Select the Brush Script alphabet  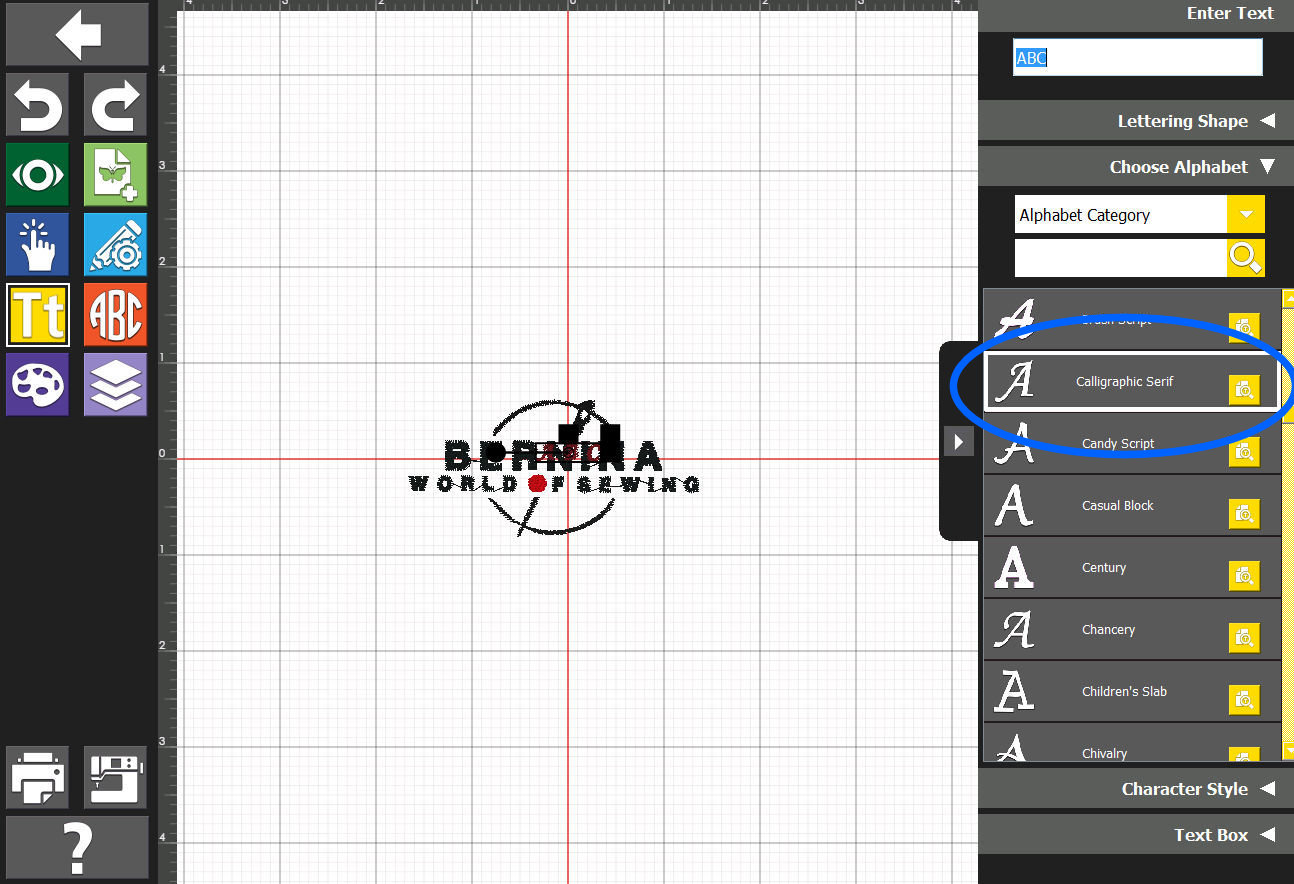pos(1132,319)
